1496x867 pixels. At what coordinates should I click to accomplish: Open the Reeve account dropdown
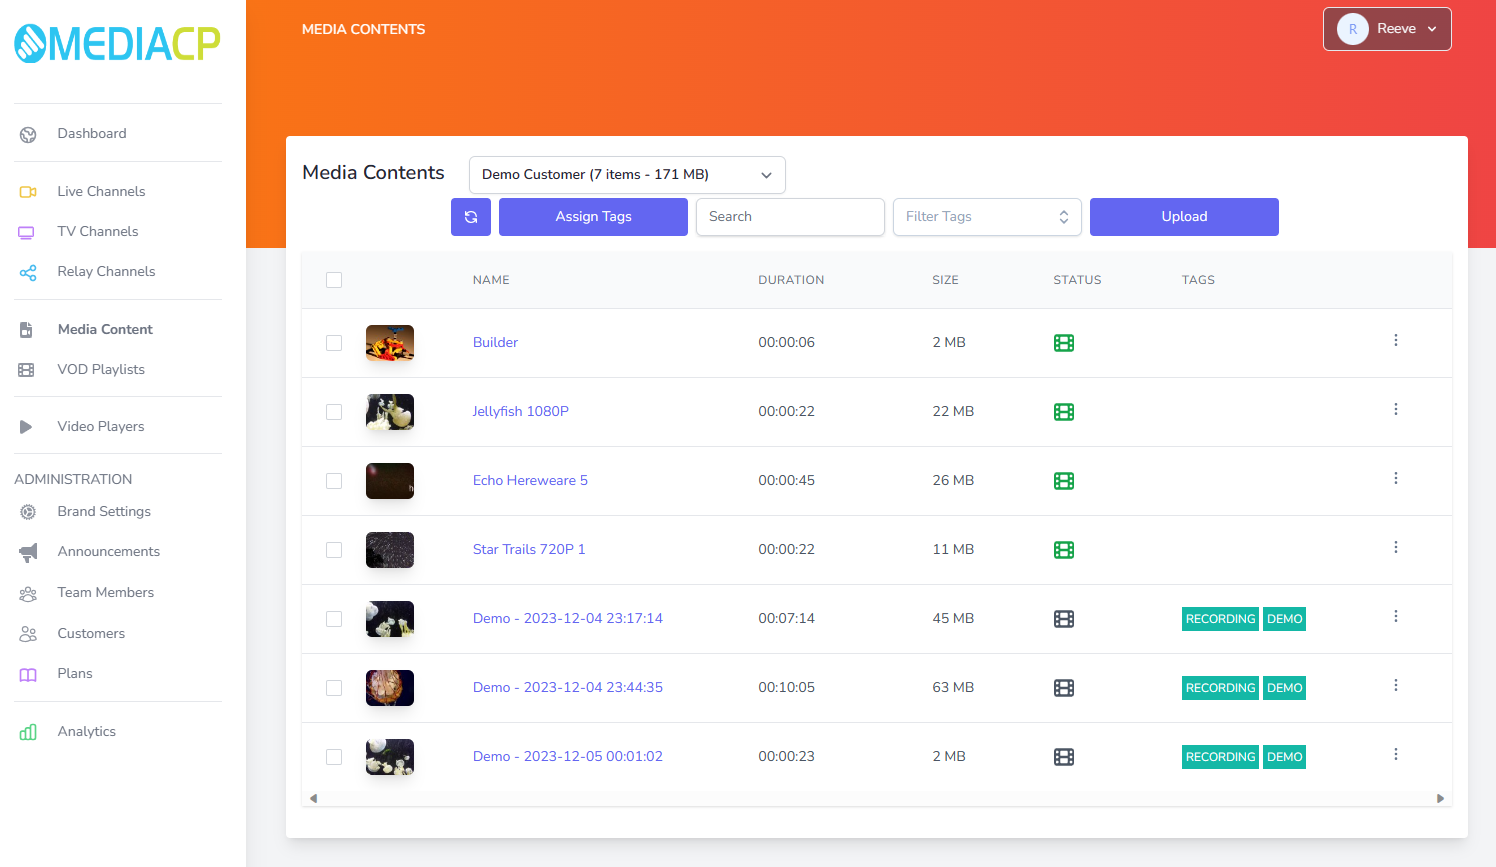tap(1387, 29)
